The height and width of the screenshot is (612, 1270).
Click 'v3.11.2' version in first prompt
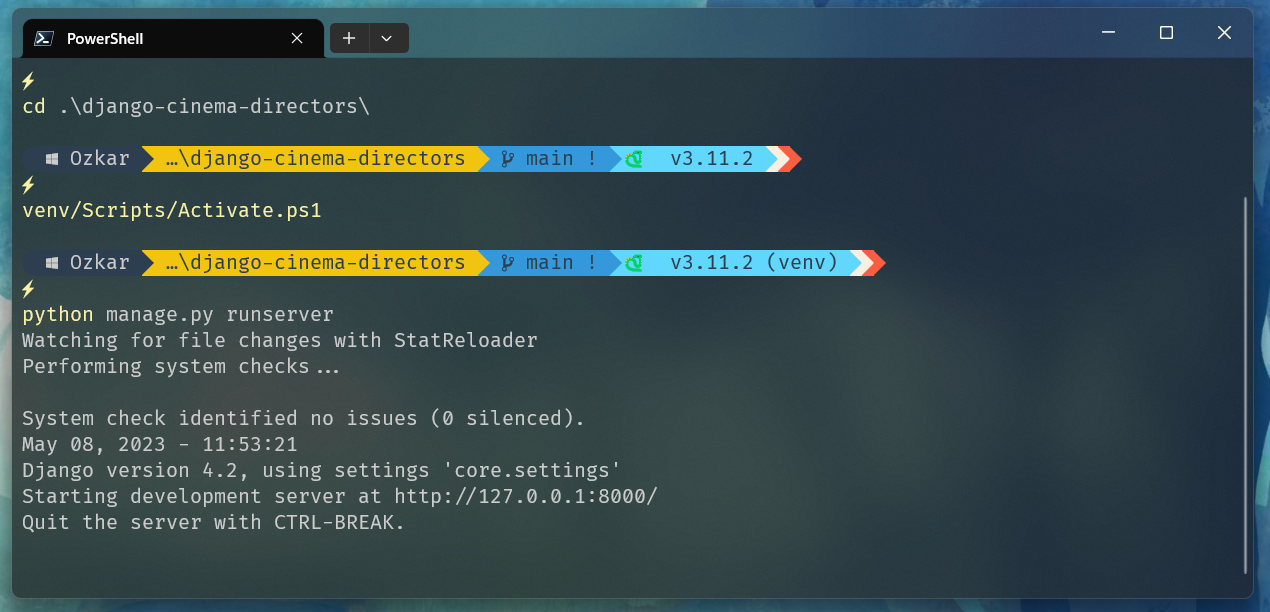(x=712, y=158)
